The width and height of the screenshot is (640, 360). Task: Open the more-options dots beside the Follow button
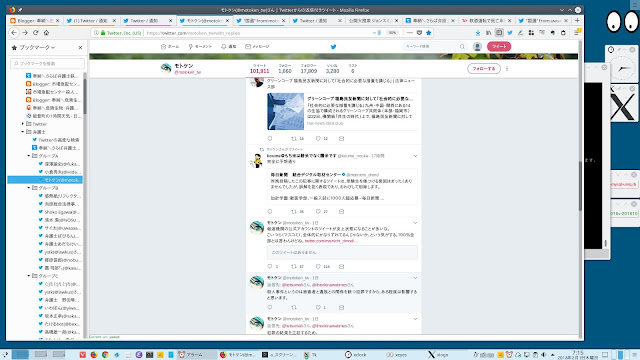coord(507,69)
